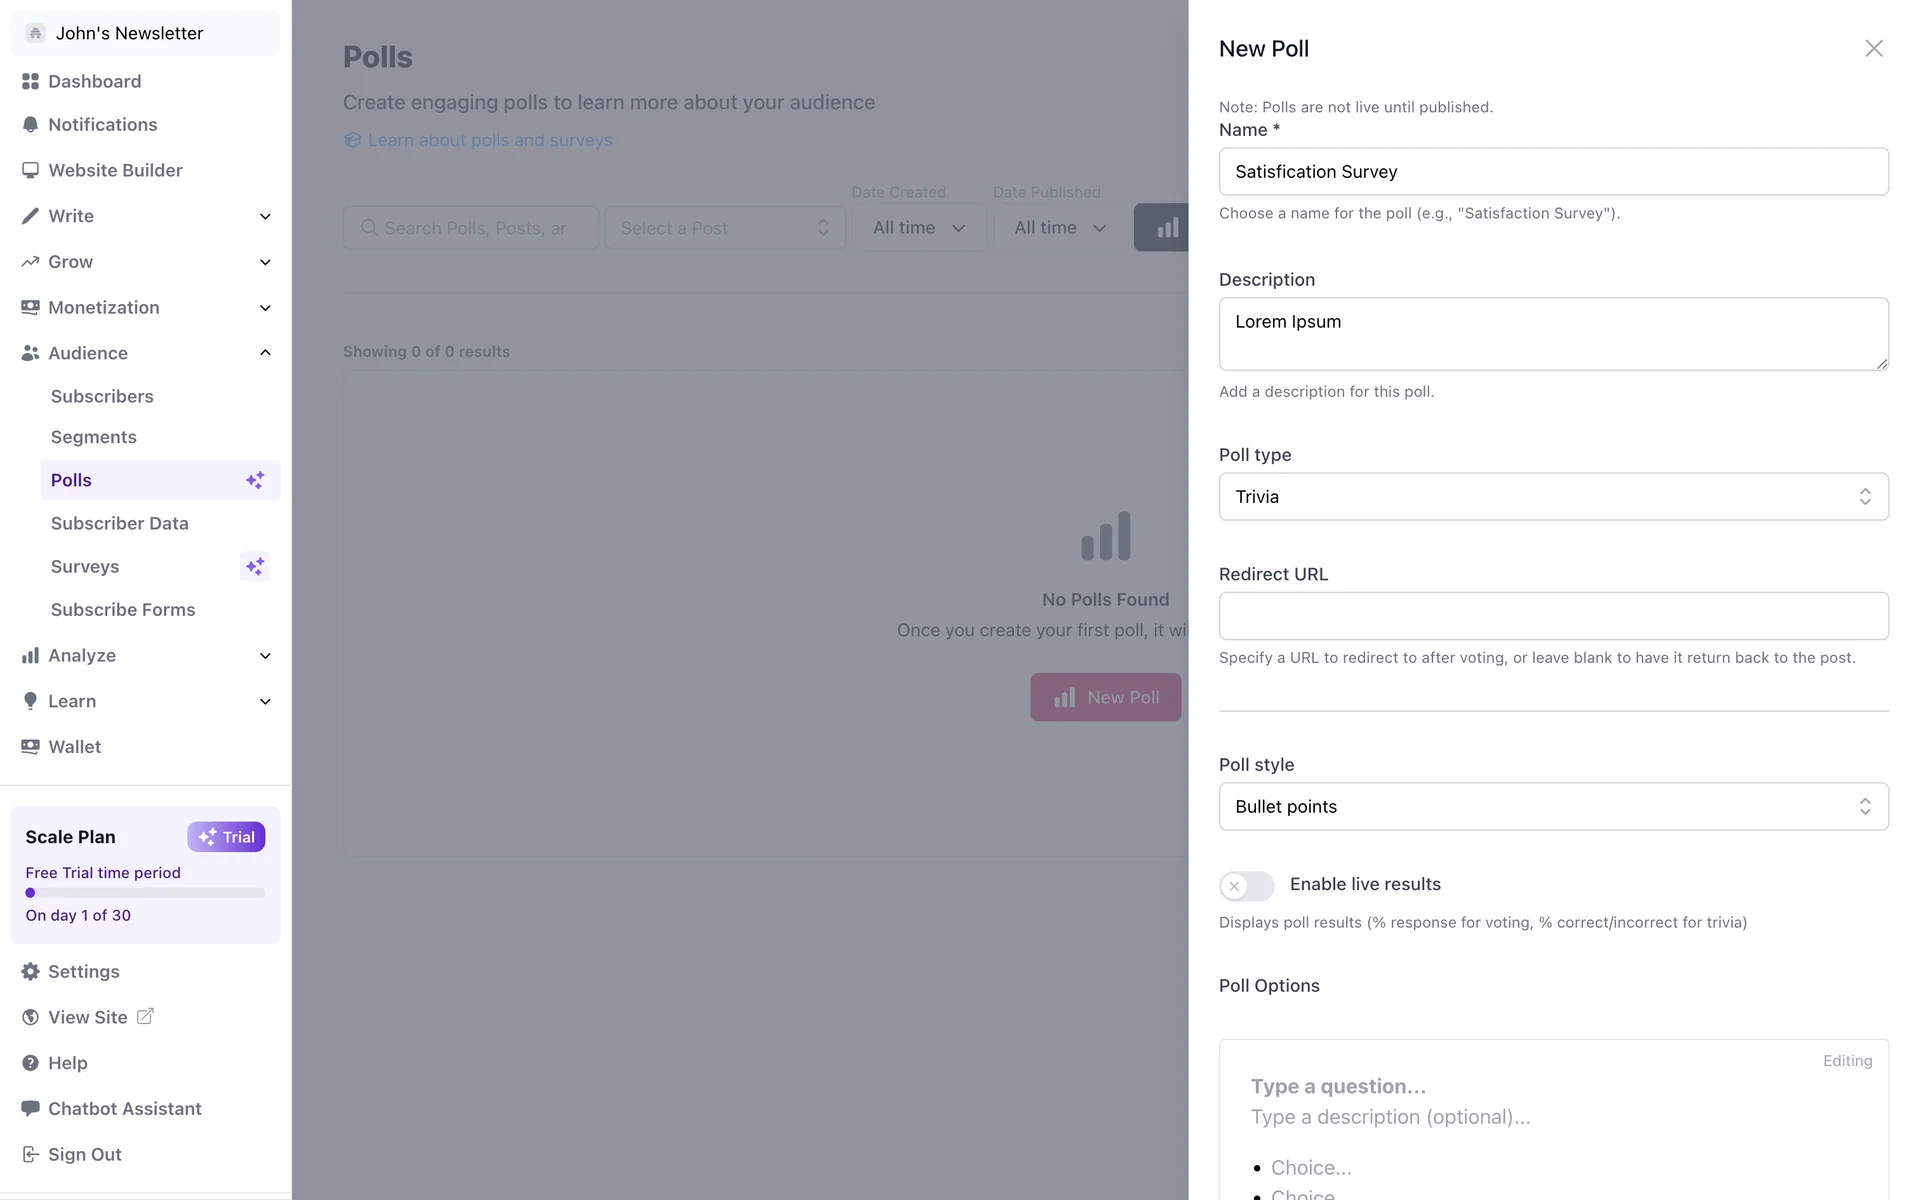Open the Poll type dropdown
This screenshot has height=1200, width=1920.
1553,497
